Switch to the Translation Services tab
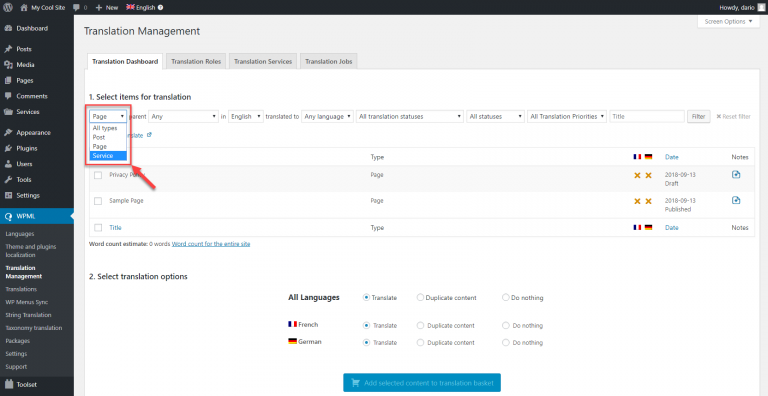The image size is (768, 396). pyautogui.click(x=263, y=62)
